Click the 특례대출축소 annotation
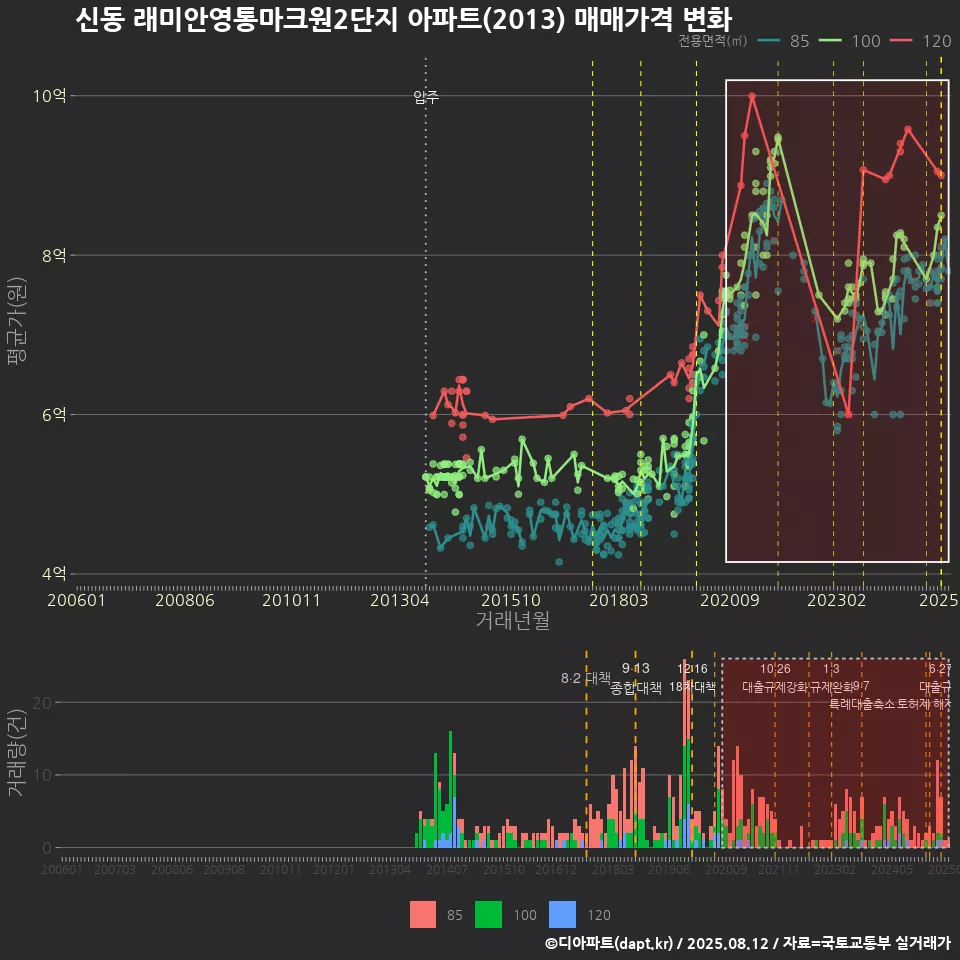 pos(861,703)
